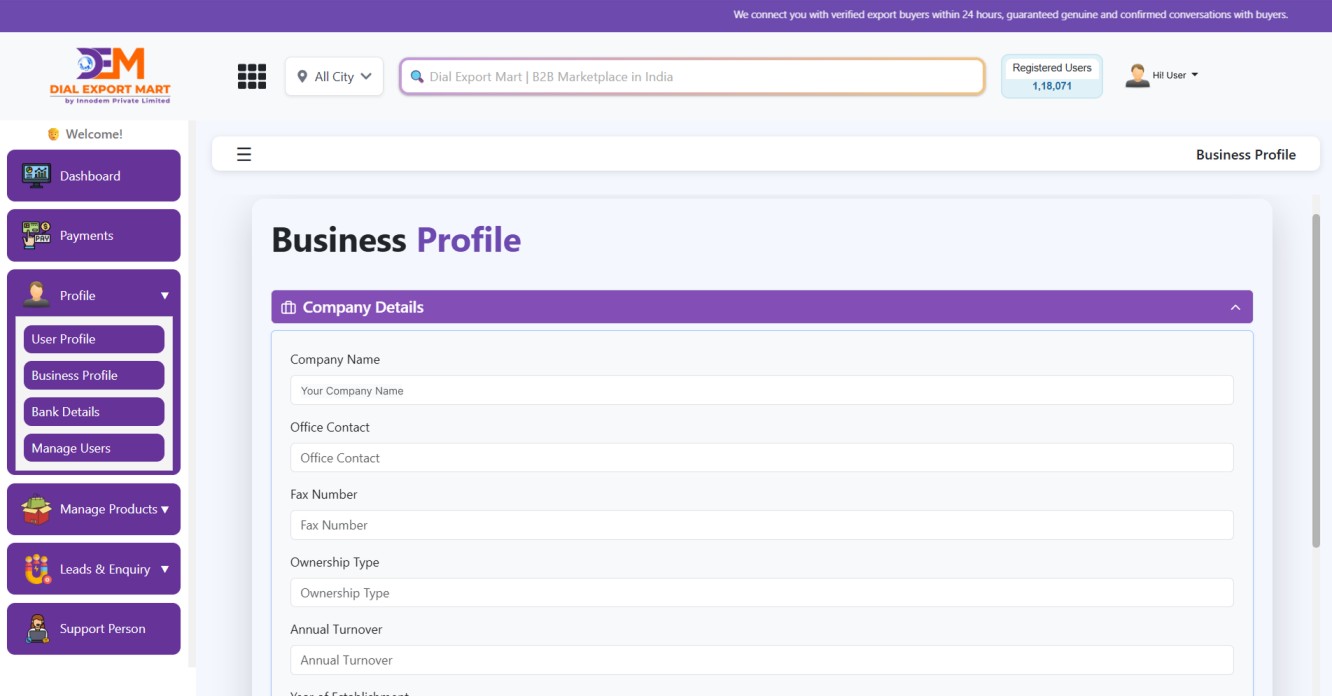
Task: Open the Support Person menu item
Action: pos(94,628)
